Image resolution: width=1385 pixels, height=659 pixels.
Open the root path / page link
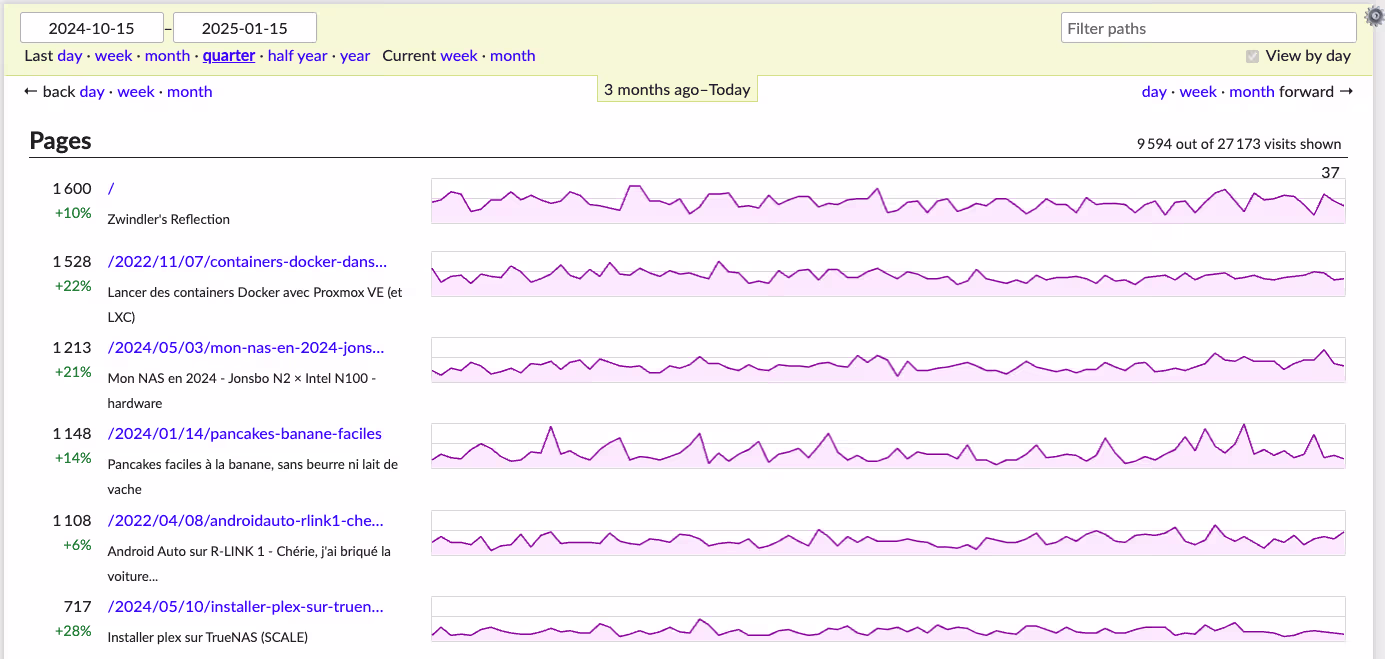111,189
